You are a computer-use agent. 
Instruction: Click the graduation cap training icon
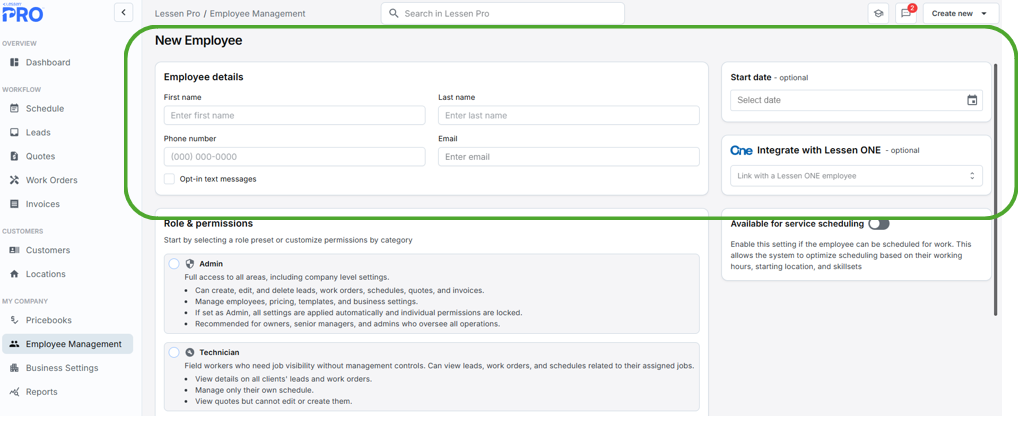878,14
